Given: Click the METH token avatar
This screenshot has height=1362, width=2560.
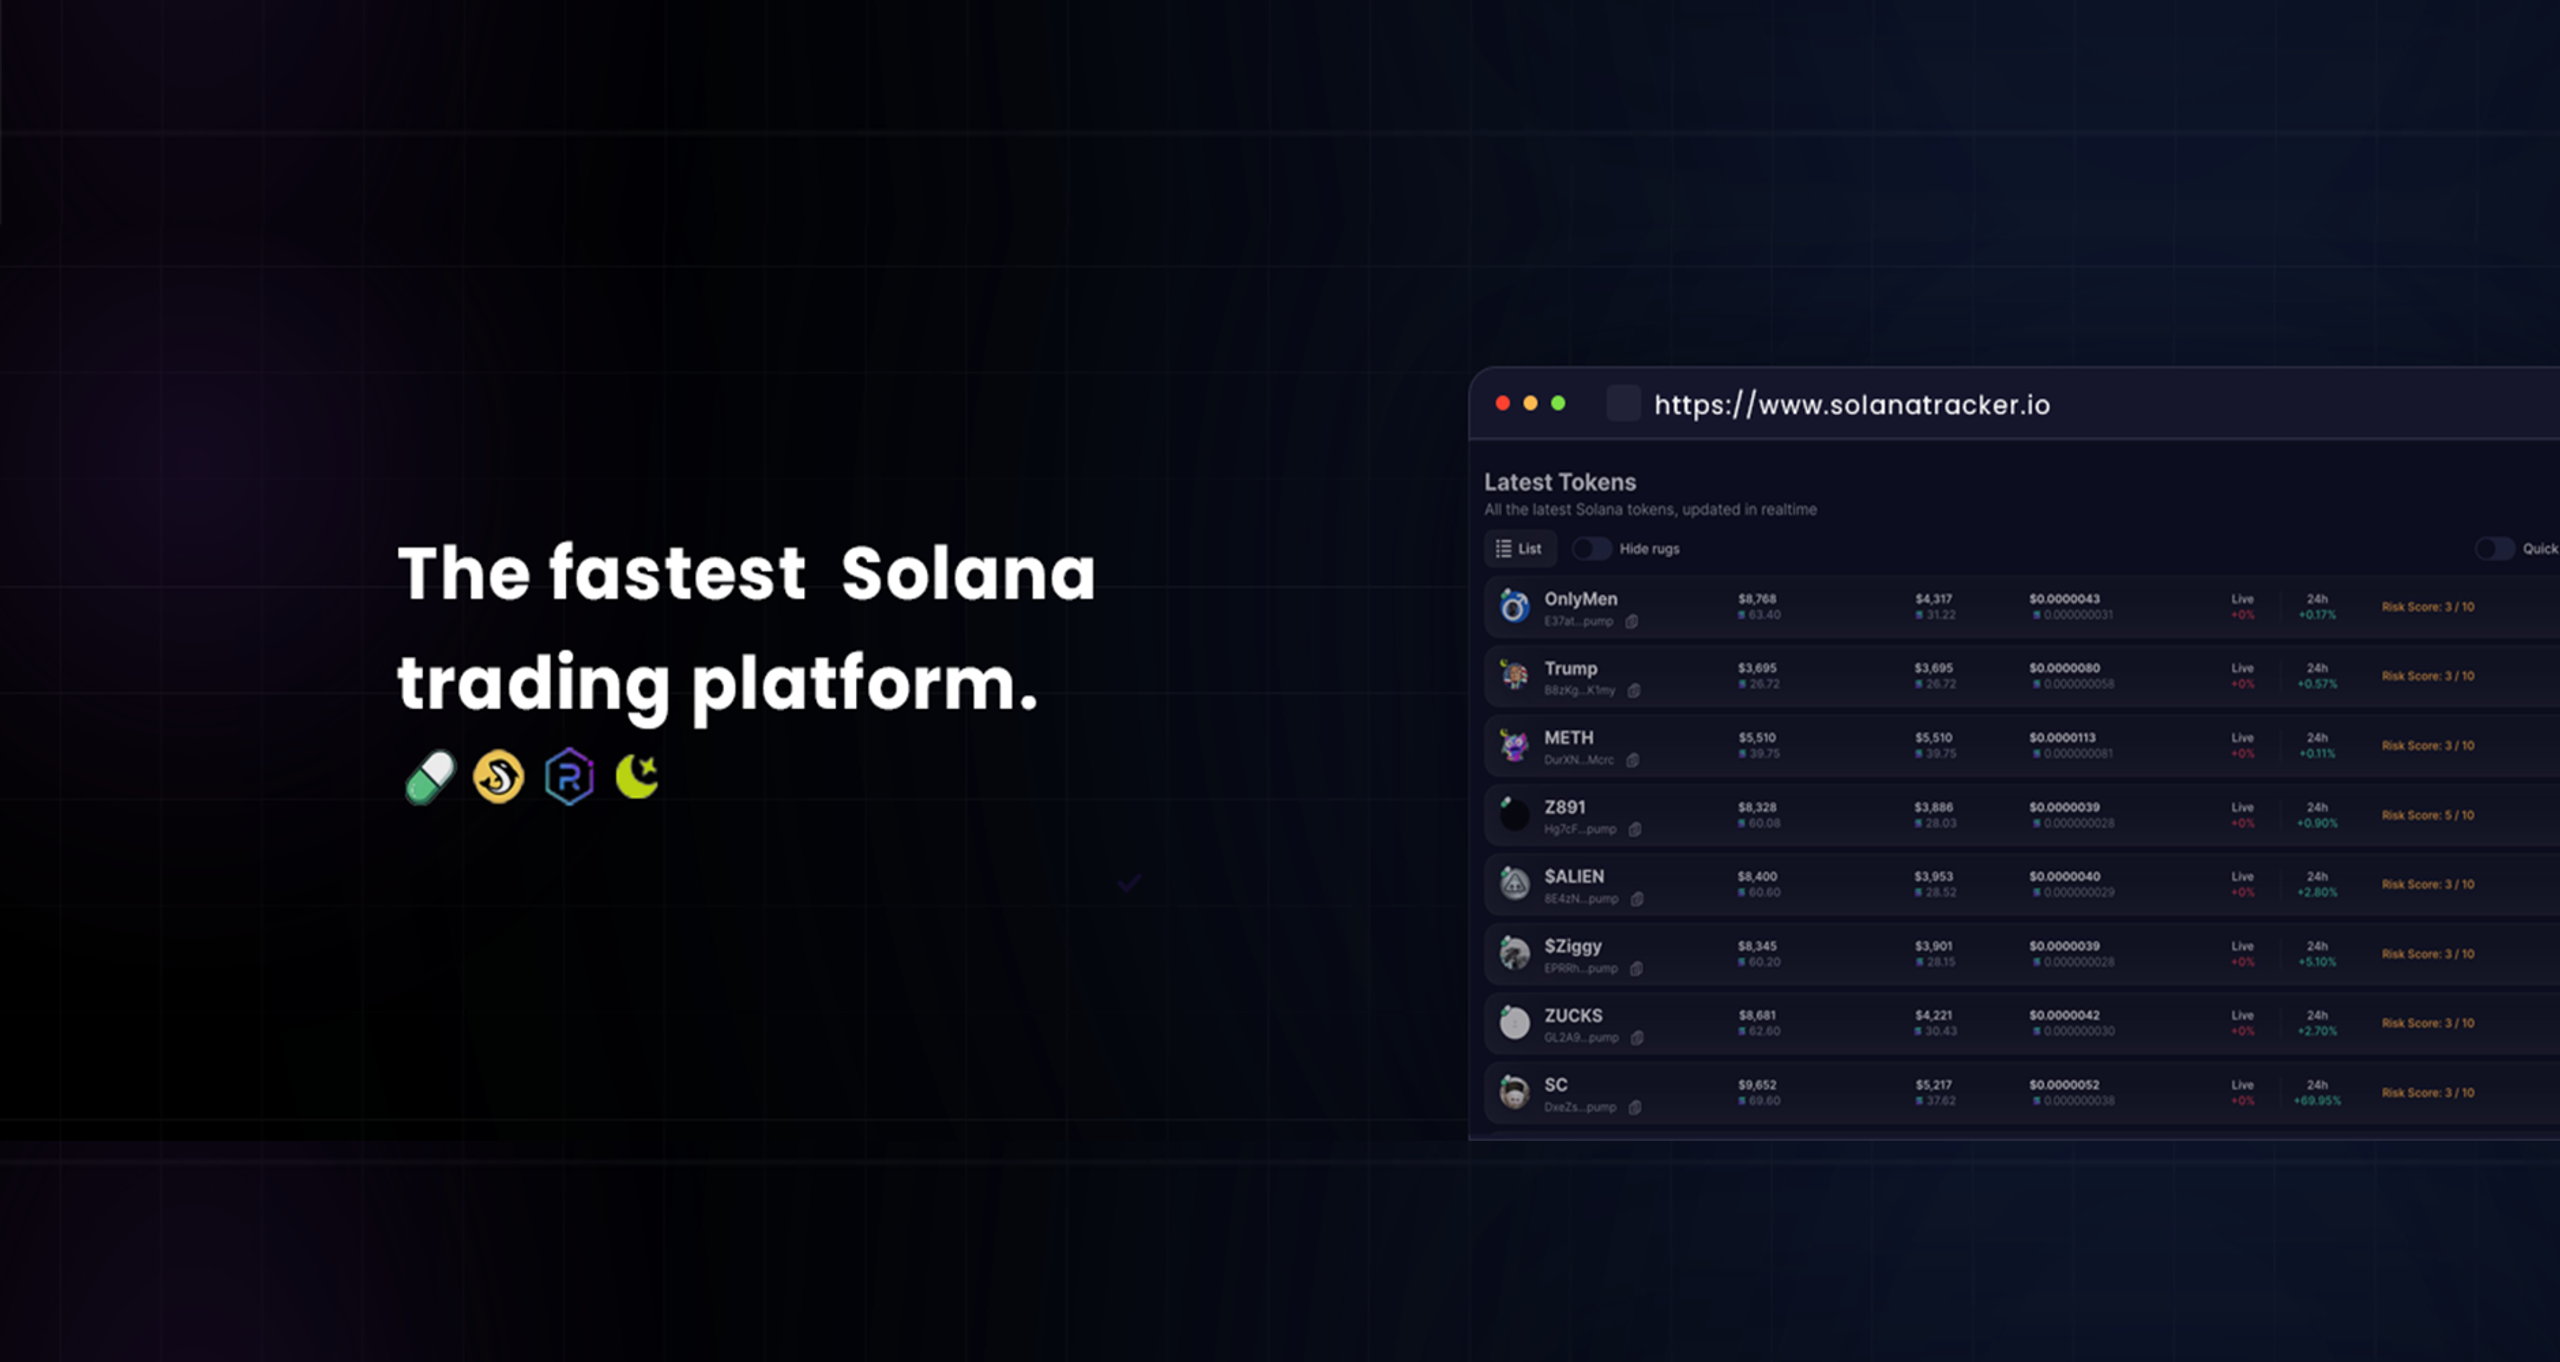Looking at the screenshot, I should (1515, 745).
